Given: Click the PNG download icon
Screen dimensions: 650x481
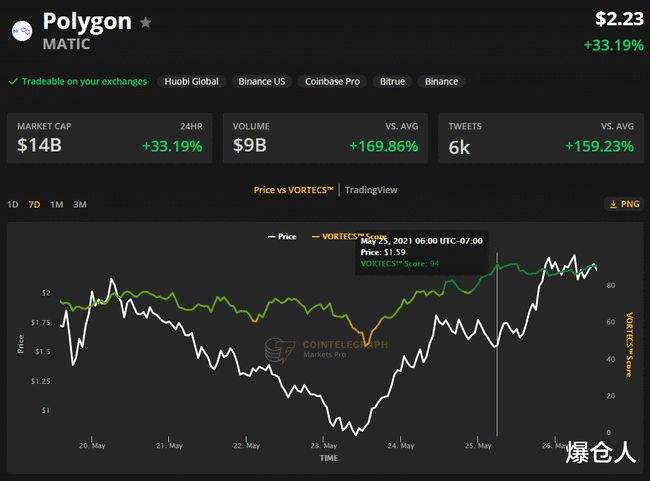Looking at the screenshot, I should coord(613,204).
